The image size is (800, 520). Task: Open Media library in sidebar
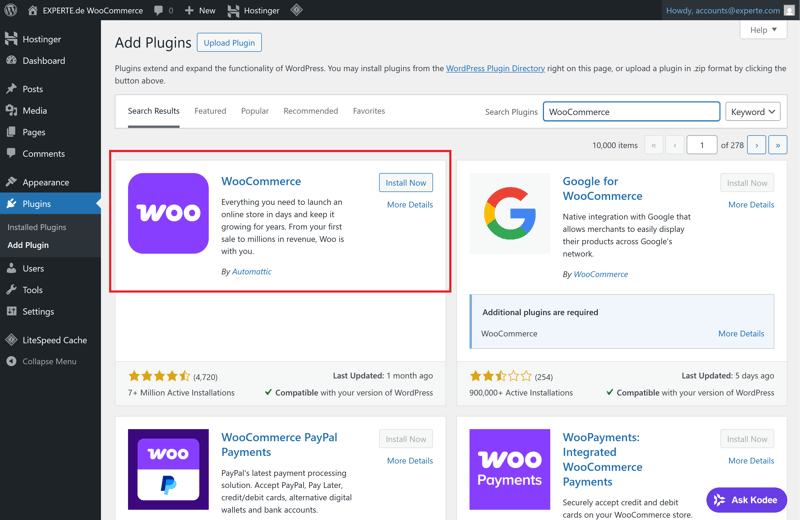[x=34, y=111]
